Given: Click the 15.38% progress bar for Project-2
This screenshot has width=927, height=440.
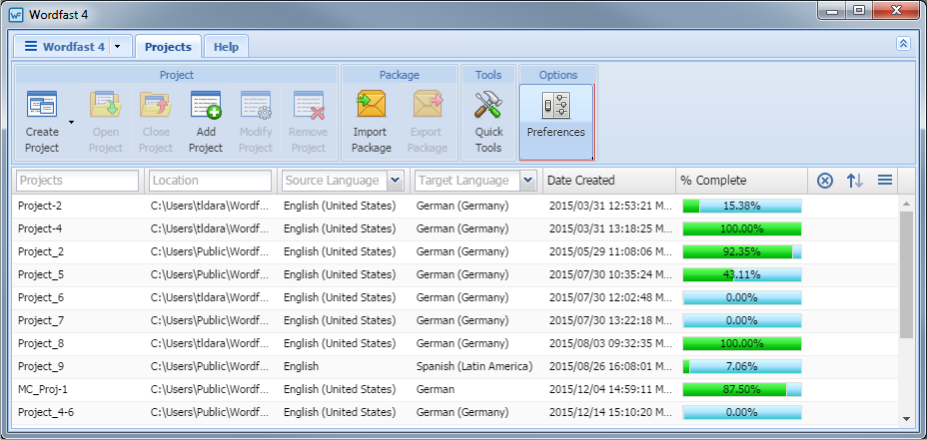Looking at the screenshot, I should 742,206.
